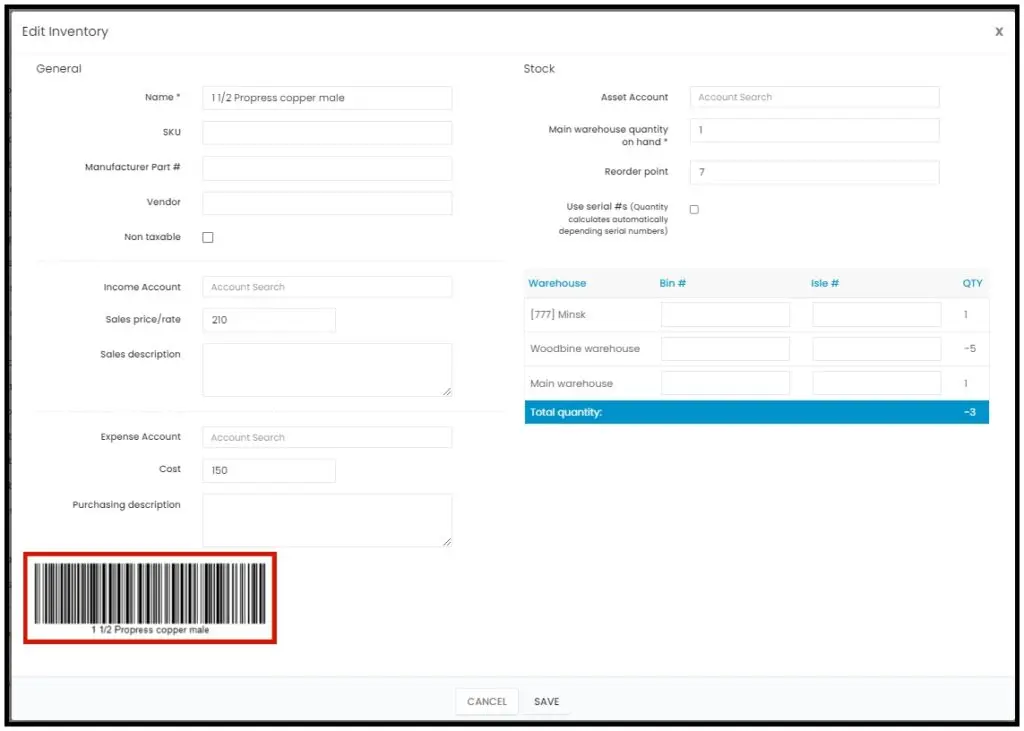Click the -5 quantity for Woodbine warehouse
This screenshot has width=1024, height=731.
(x=970, y=349)
